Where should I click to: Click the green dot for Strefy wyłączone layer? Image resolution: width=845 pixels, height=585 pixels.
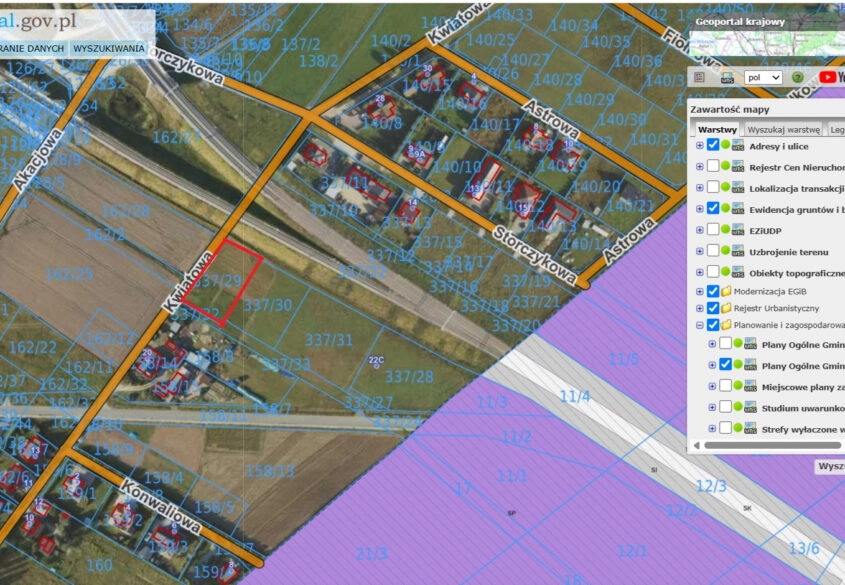pyautogui.click(x=738, y=428)
